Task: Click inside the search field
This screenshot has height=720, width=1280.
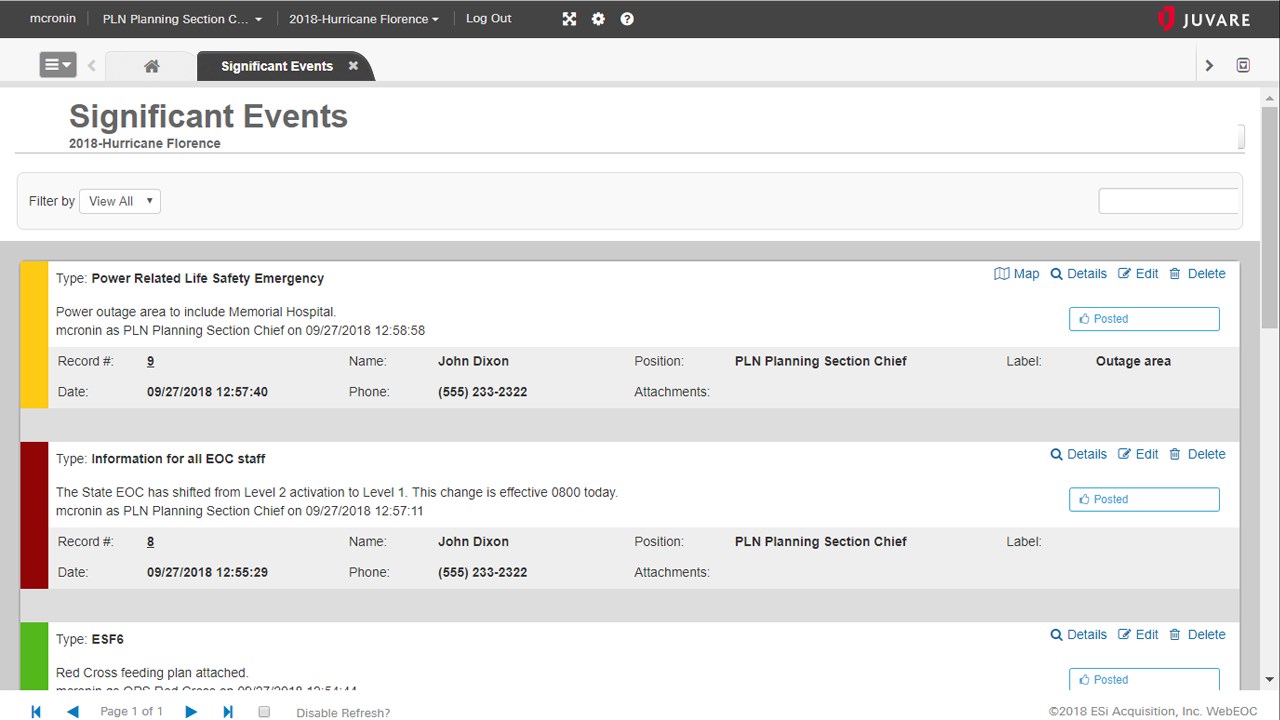Action: tap(1168, 200)
